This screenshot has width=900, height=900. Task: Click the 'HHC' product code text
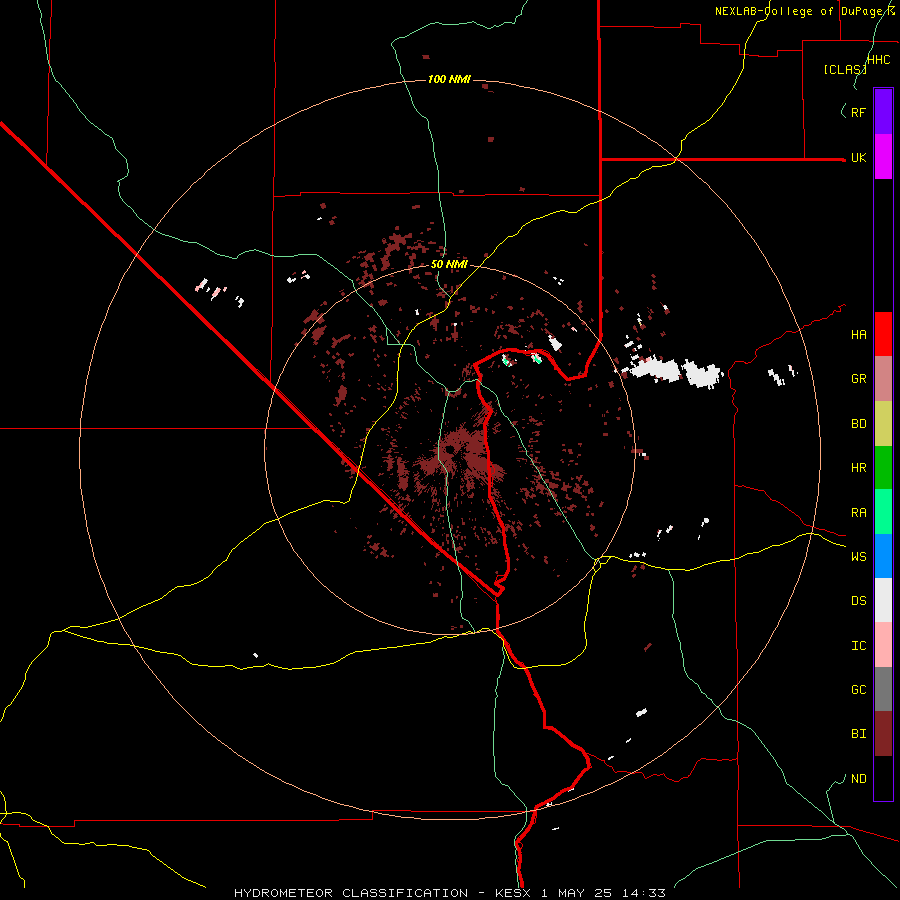tap(878, 60)
